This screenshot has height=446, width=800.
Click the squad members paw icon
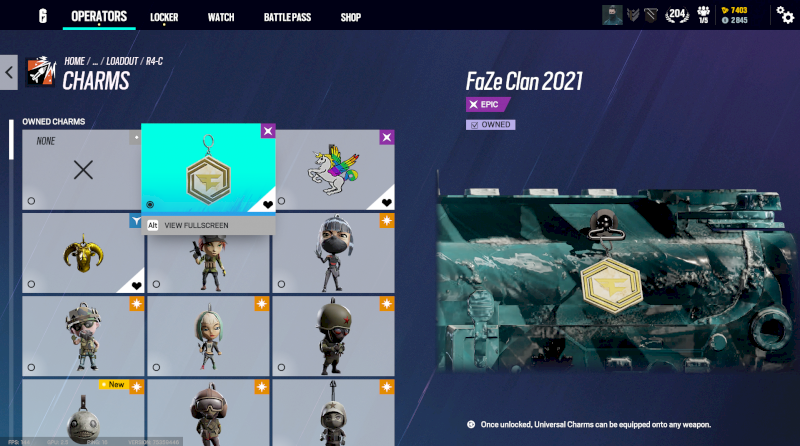704,15
